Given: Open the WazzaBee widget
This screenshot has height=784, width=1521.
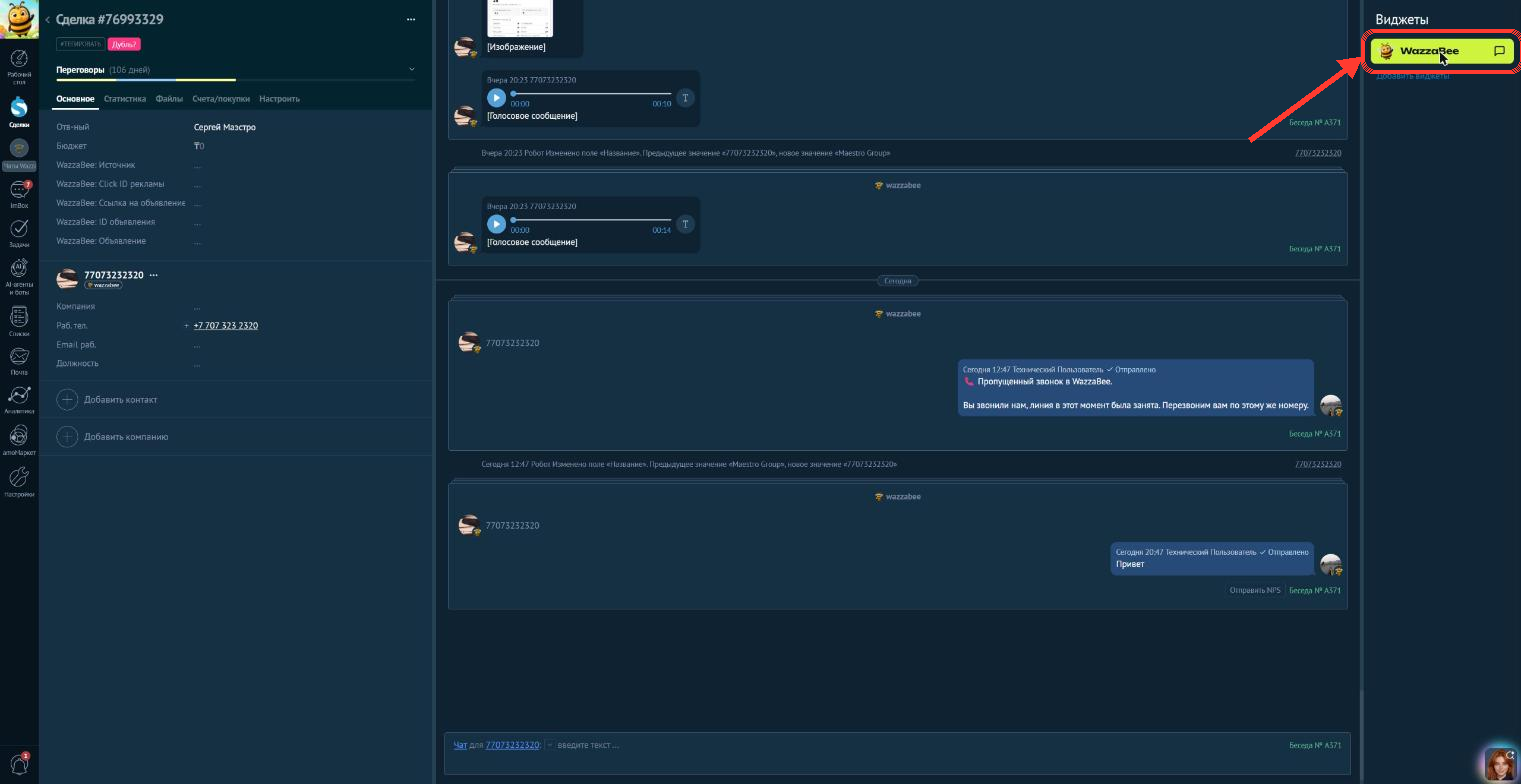Looking at the screenshot, I should coord(1441,51).
